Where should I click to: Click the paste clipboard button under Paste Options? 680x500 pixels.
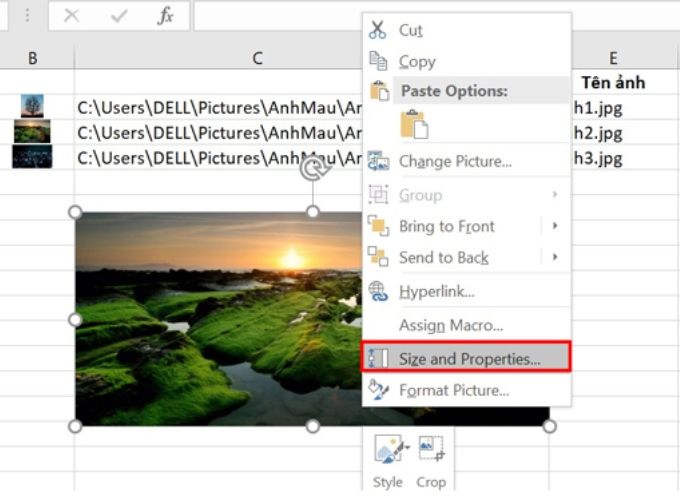414,124
